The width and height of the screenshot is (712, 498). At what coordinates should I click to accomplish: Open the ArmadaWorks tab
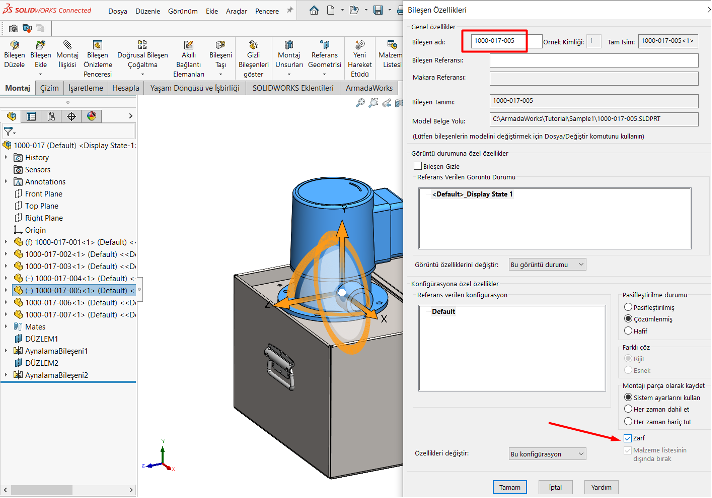369,88
